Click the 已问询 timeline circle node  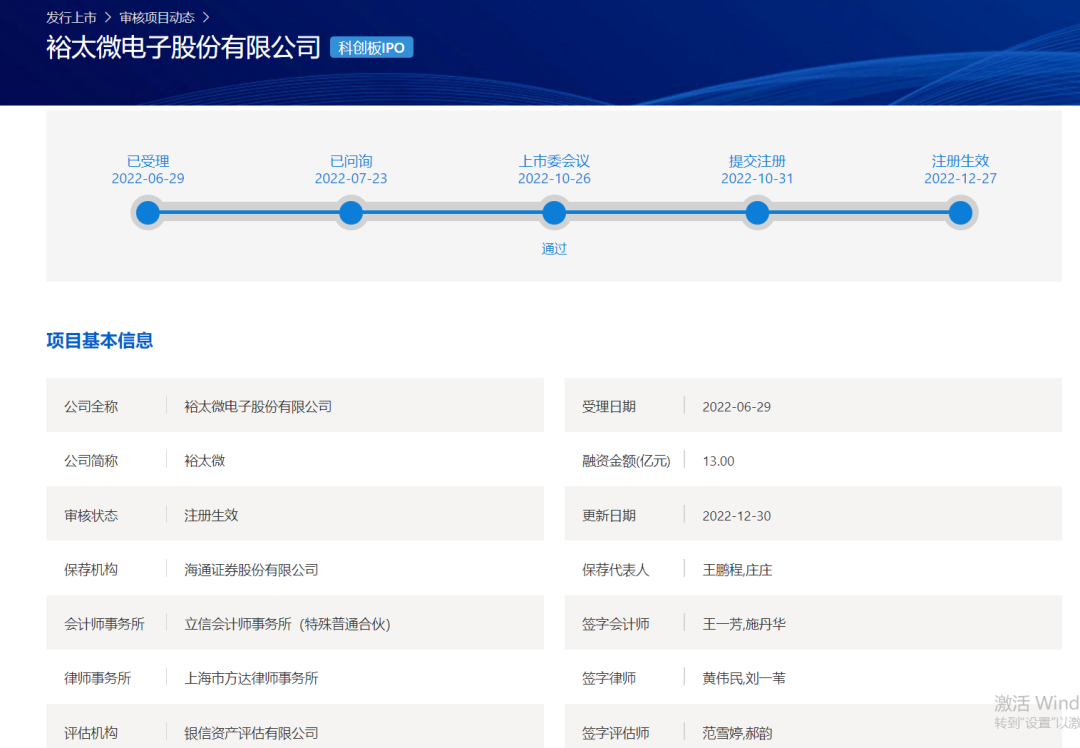pos(351,213)
